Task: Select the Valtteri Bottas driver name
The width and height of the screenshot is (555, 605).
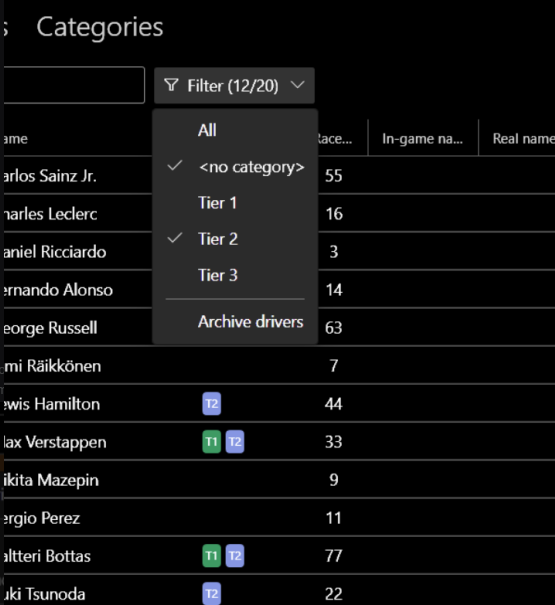Action: point(46,556)
